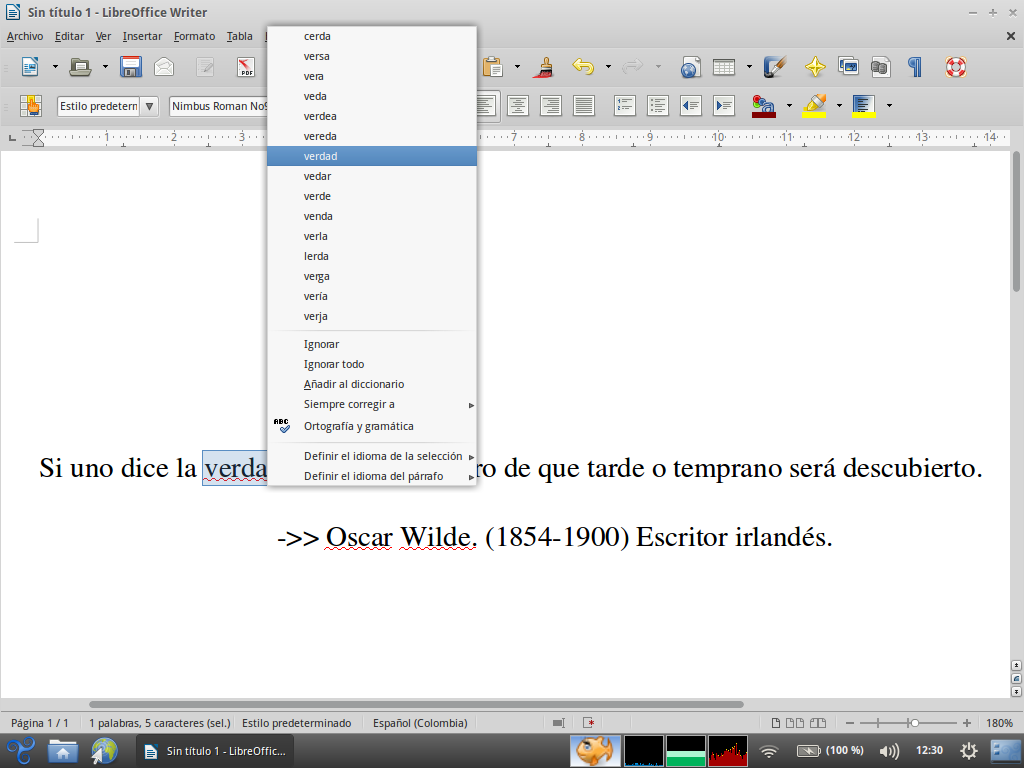Open the Archivo menu
1024x768 pixels.
click(25, 37)
